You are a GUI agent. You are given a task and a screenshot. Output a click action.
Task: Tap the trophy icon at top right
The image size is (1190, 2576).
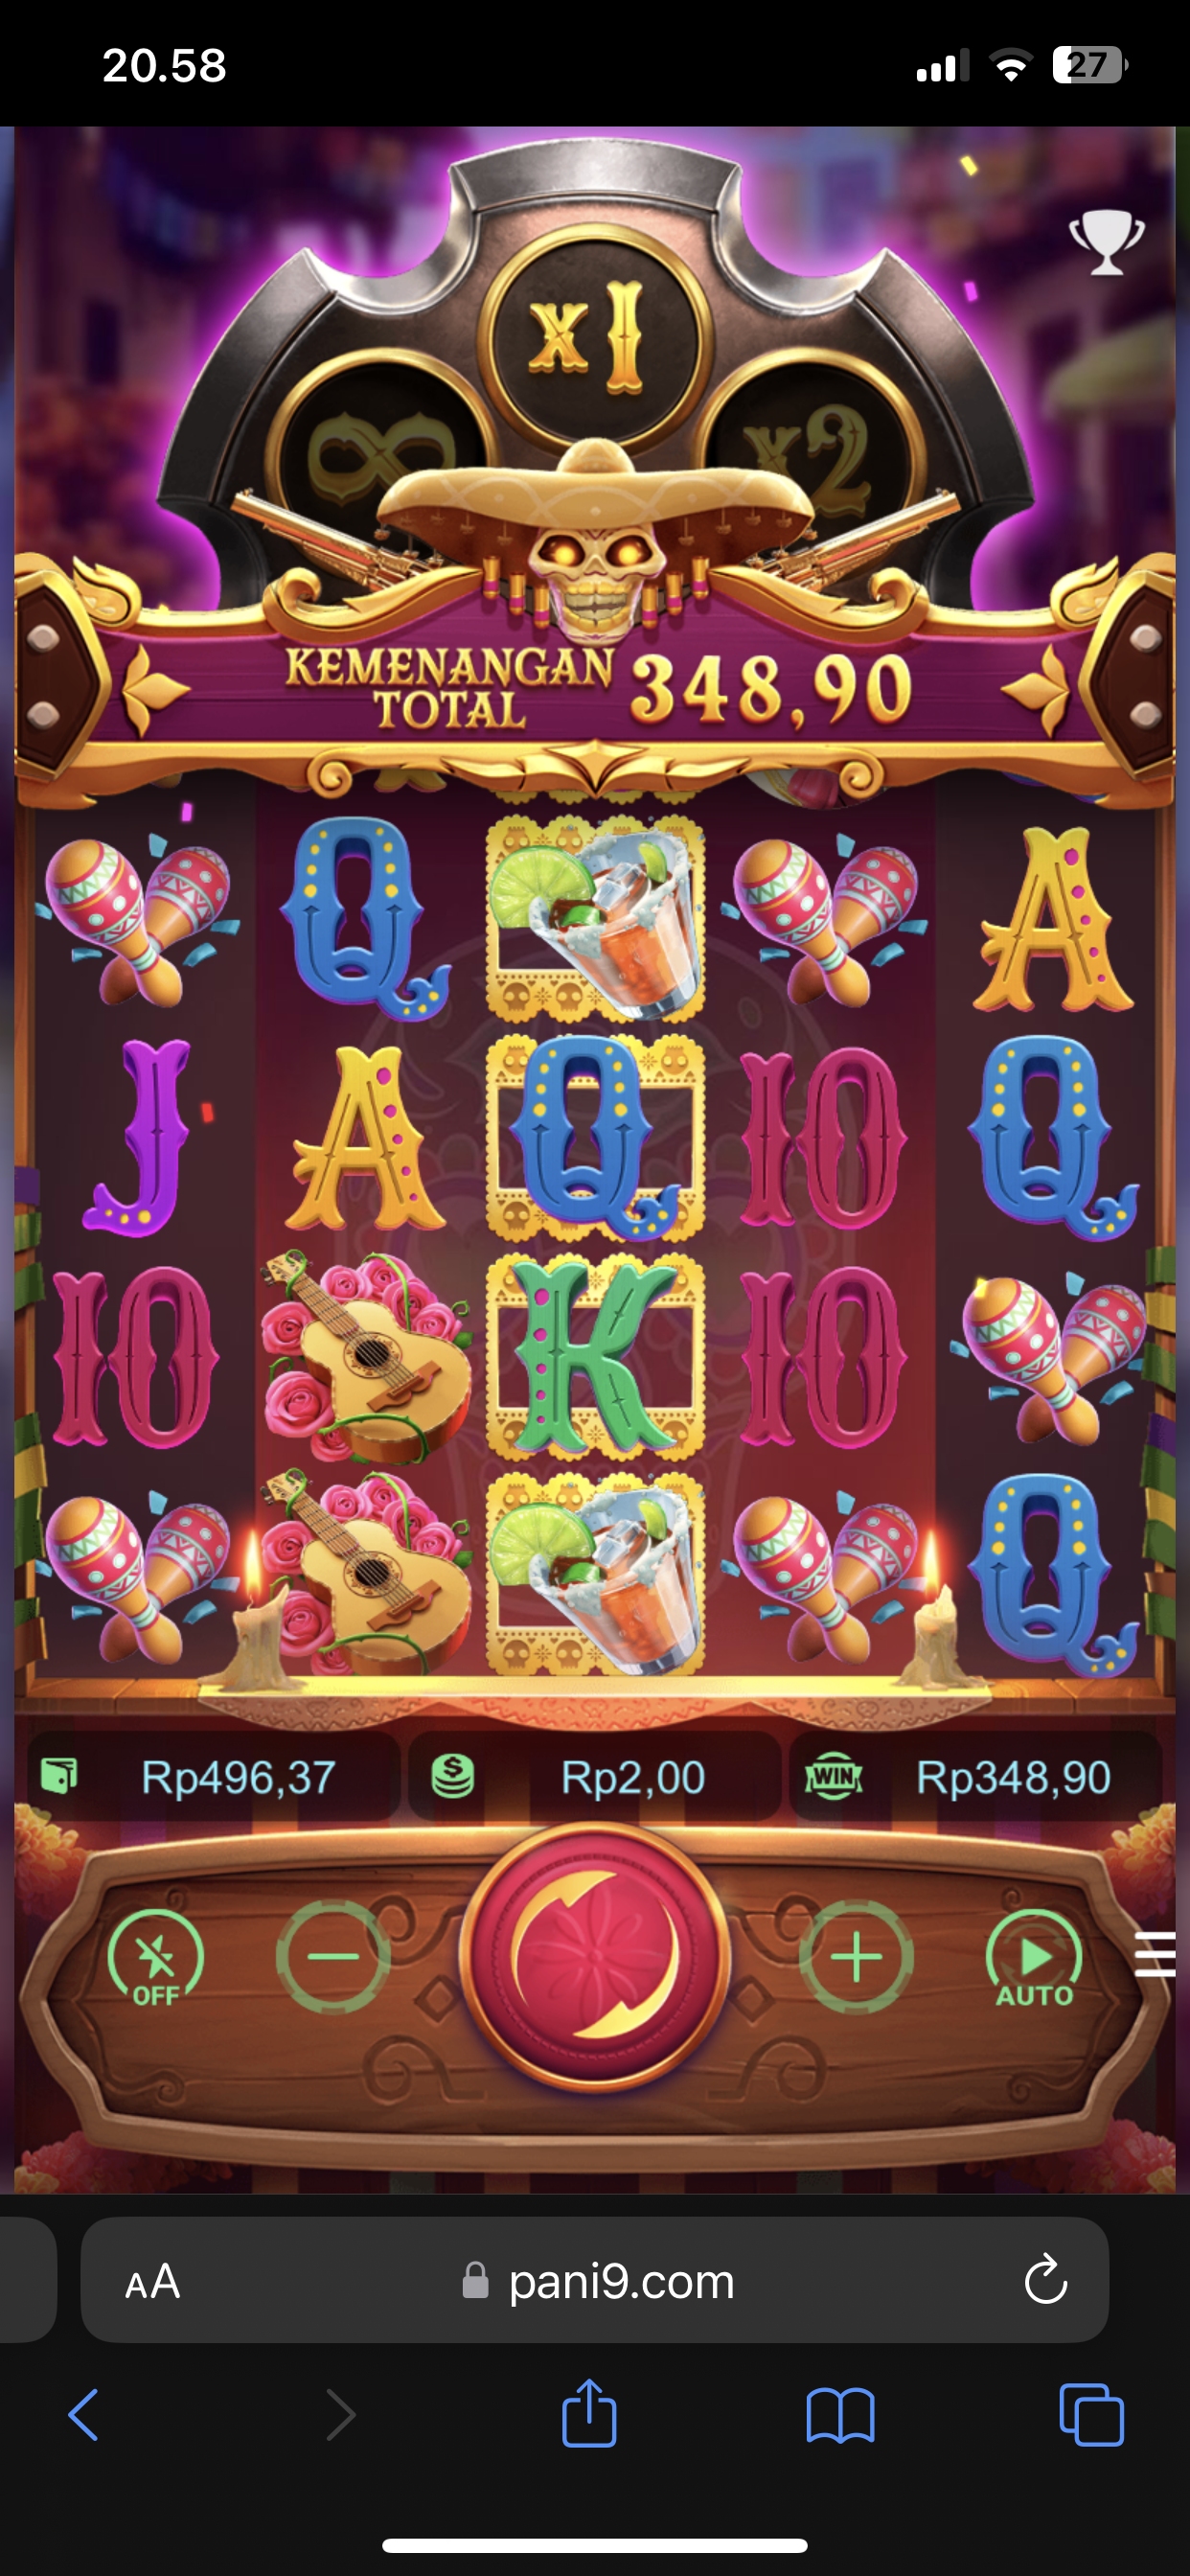pos(1106,242)
